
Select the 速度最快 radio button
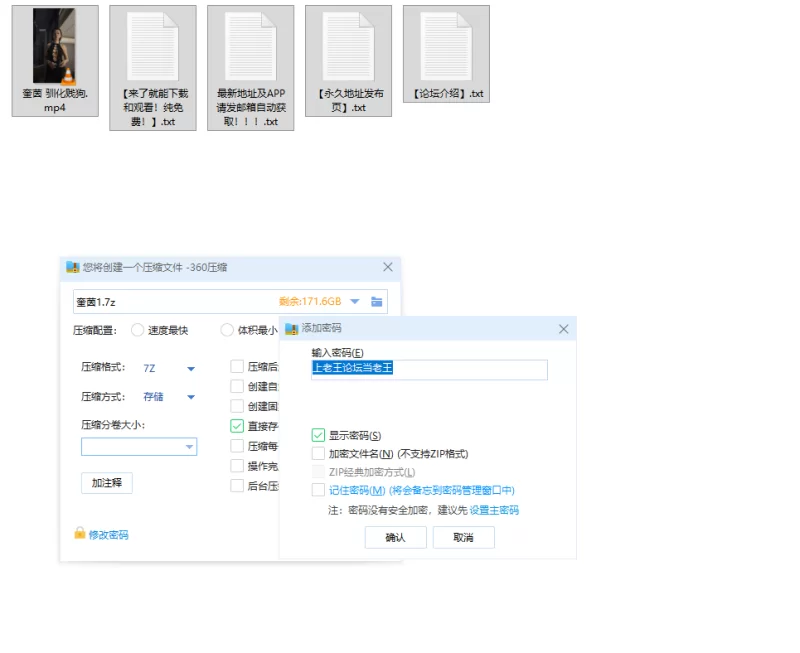[137, 330]
